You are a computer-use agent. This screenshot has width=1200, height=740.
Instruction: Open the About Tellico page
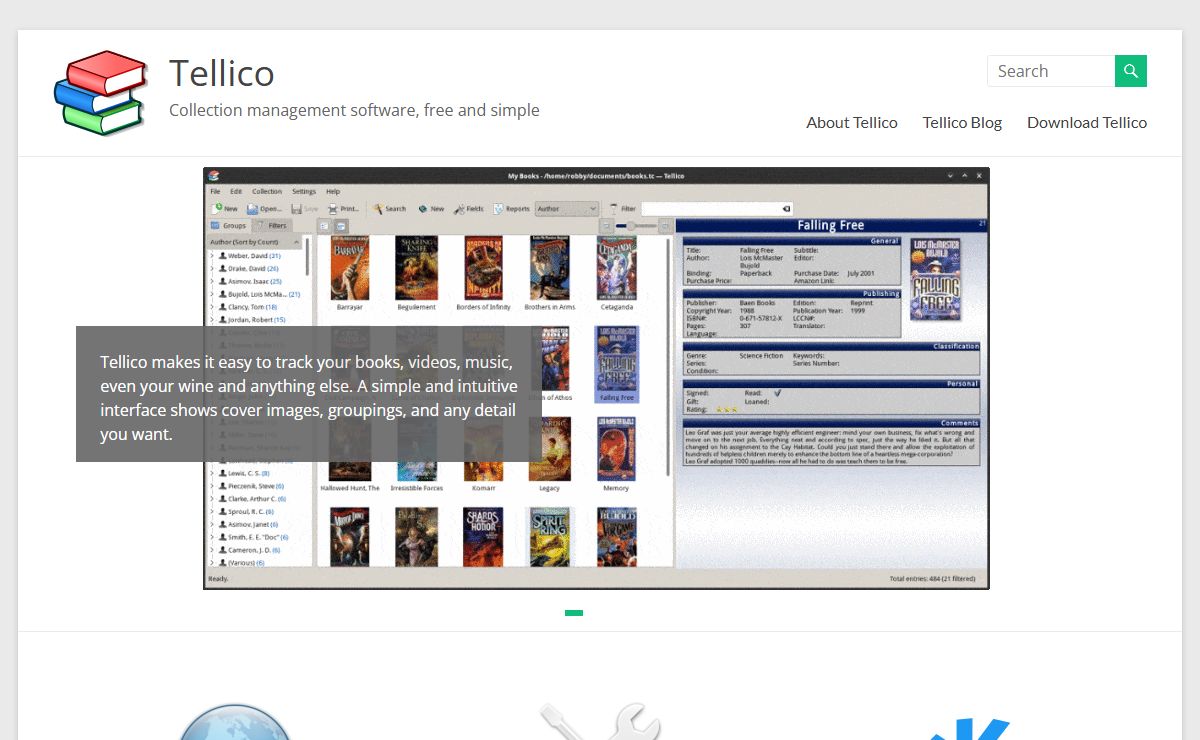tap(852, 122)
